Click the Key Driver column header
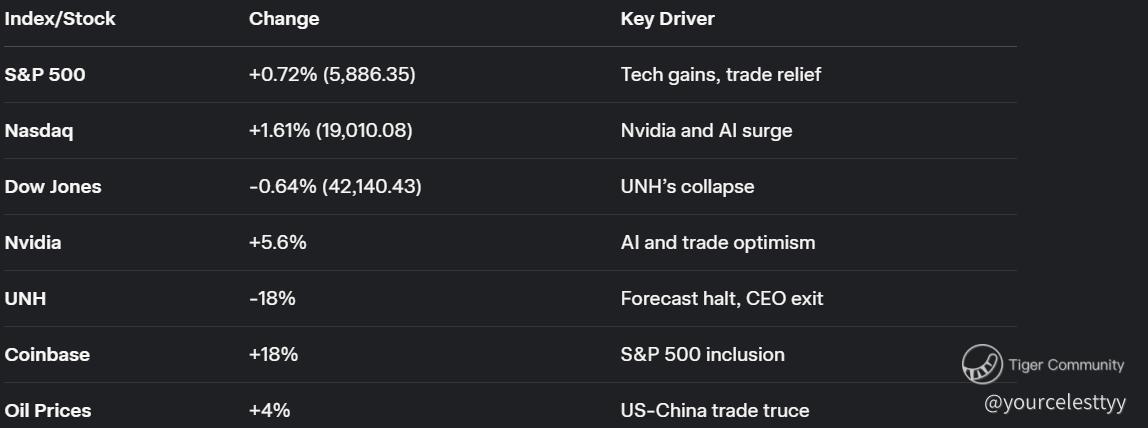The height and width of the screenshot is (428, 1148). click(x=667, y=19)
